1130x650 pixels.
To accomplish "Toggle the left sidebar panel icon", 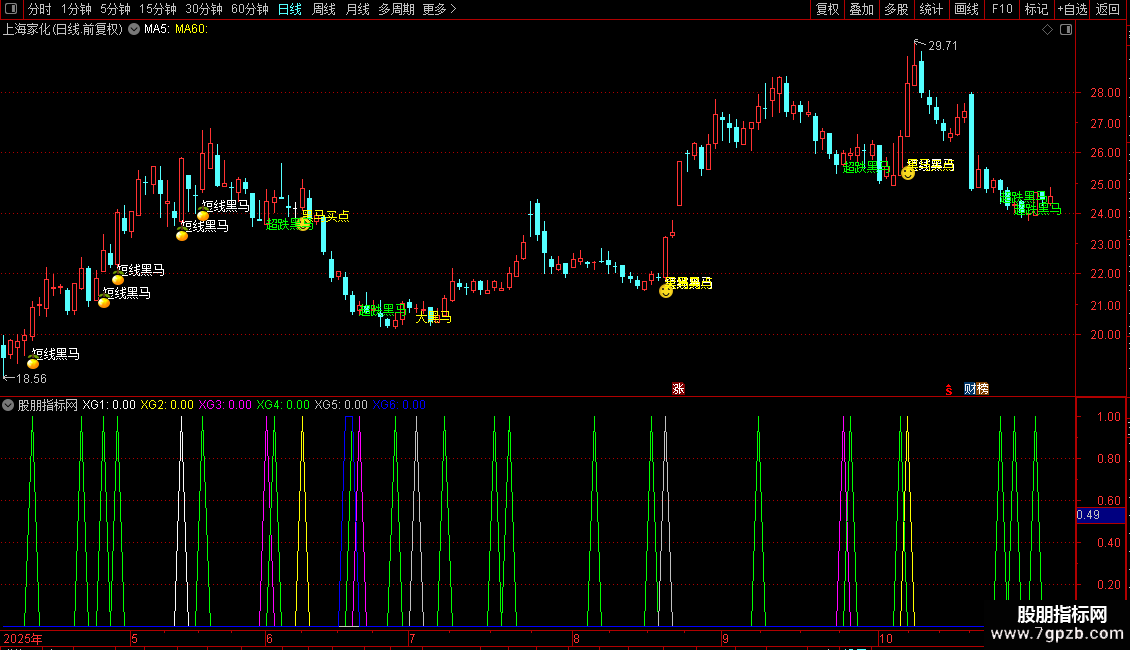I will pos(11,9).
